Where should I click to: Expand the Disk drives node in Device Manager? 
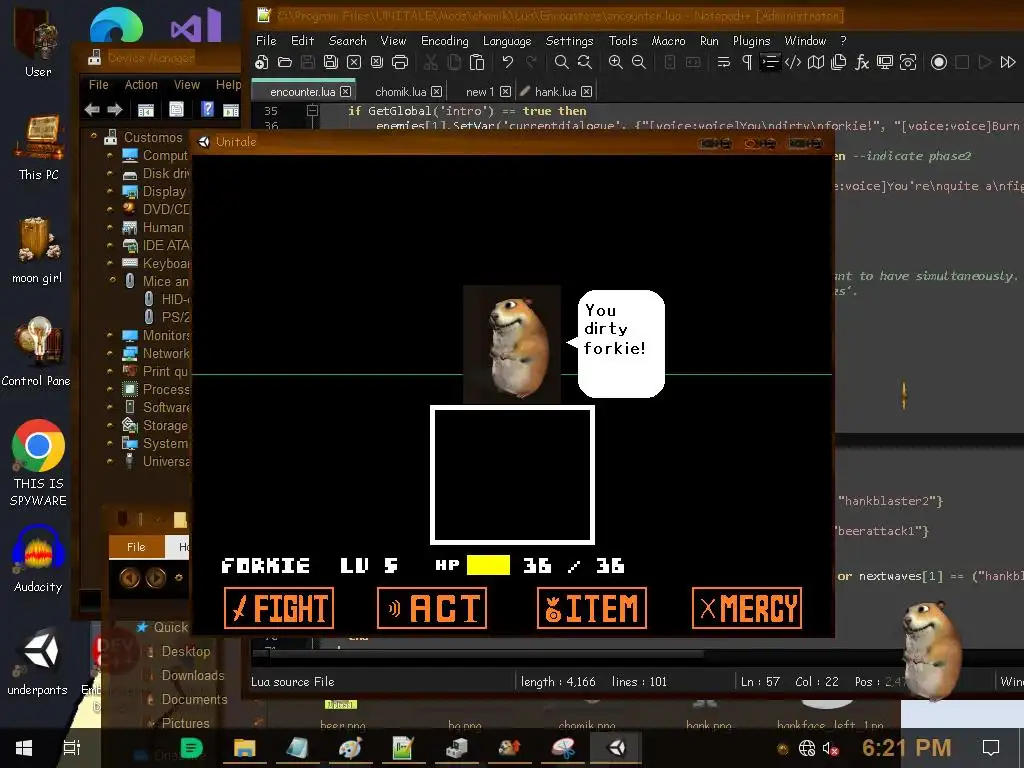[x=109, y=174]
